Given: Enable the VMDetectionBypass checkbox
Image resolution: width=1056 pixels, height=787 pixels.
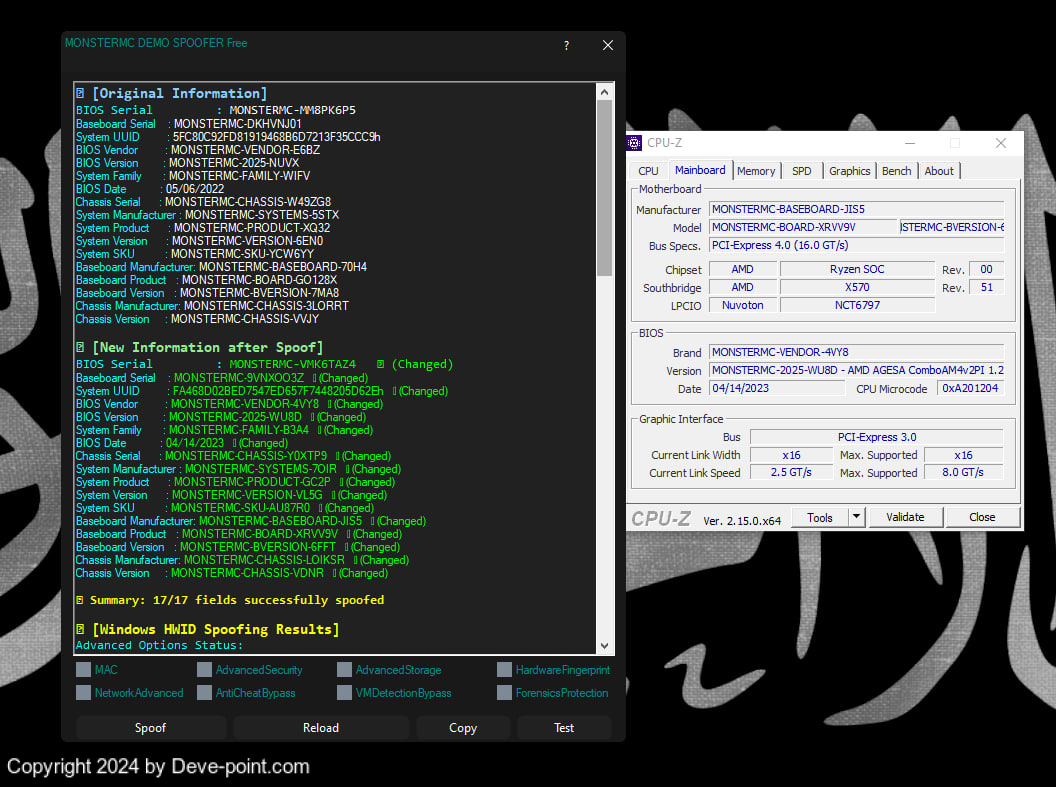Looking at the screenshot, I should [x=345, y=693].
